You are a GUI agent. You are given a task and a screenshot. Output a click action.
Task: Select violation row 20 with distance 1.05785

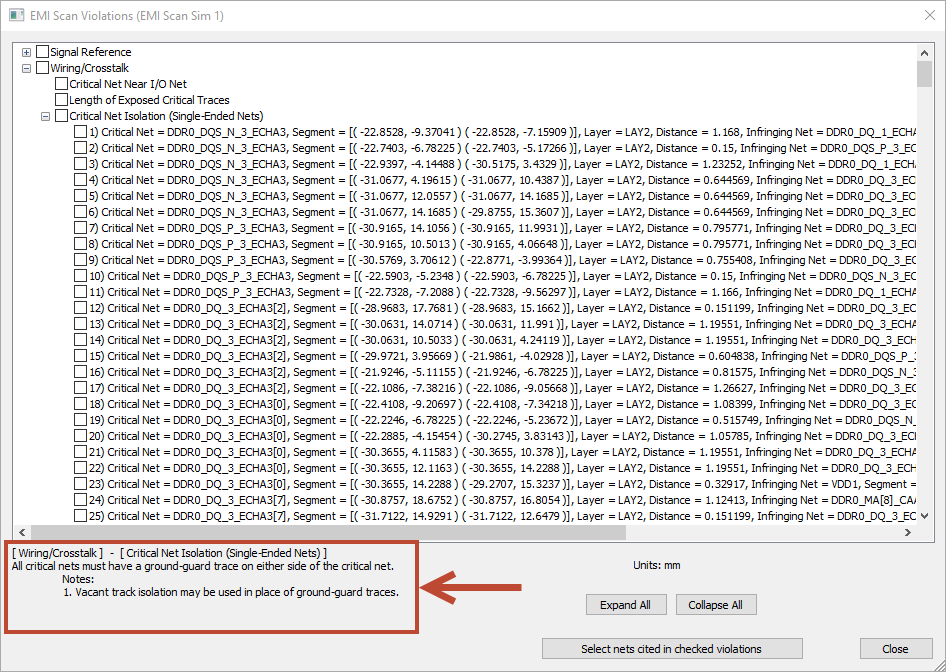[x=502, y=436]
